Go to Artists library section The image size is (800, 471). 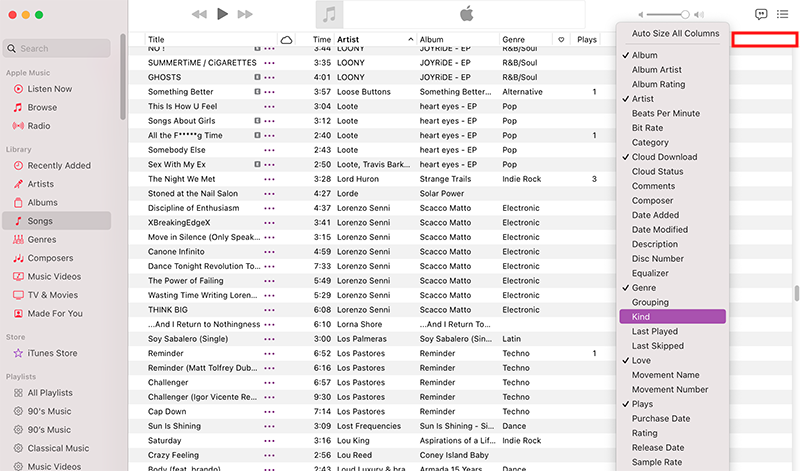coord(40,184)
